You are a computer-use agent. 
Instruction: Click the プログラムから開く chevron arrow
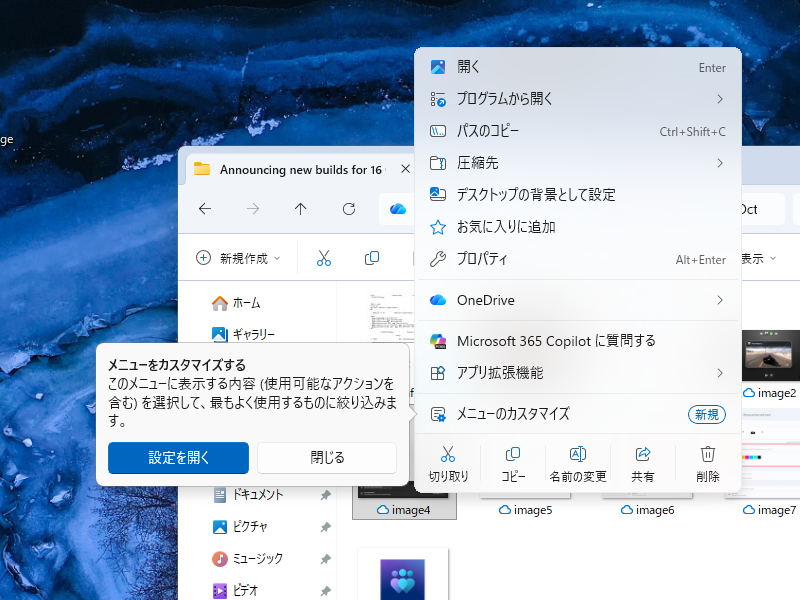pos(720,99)
